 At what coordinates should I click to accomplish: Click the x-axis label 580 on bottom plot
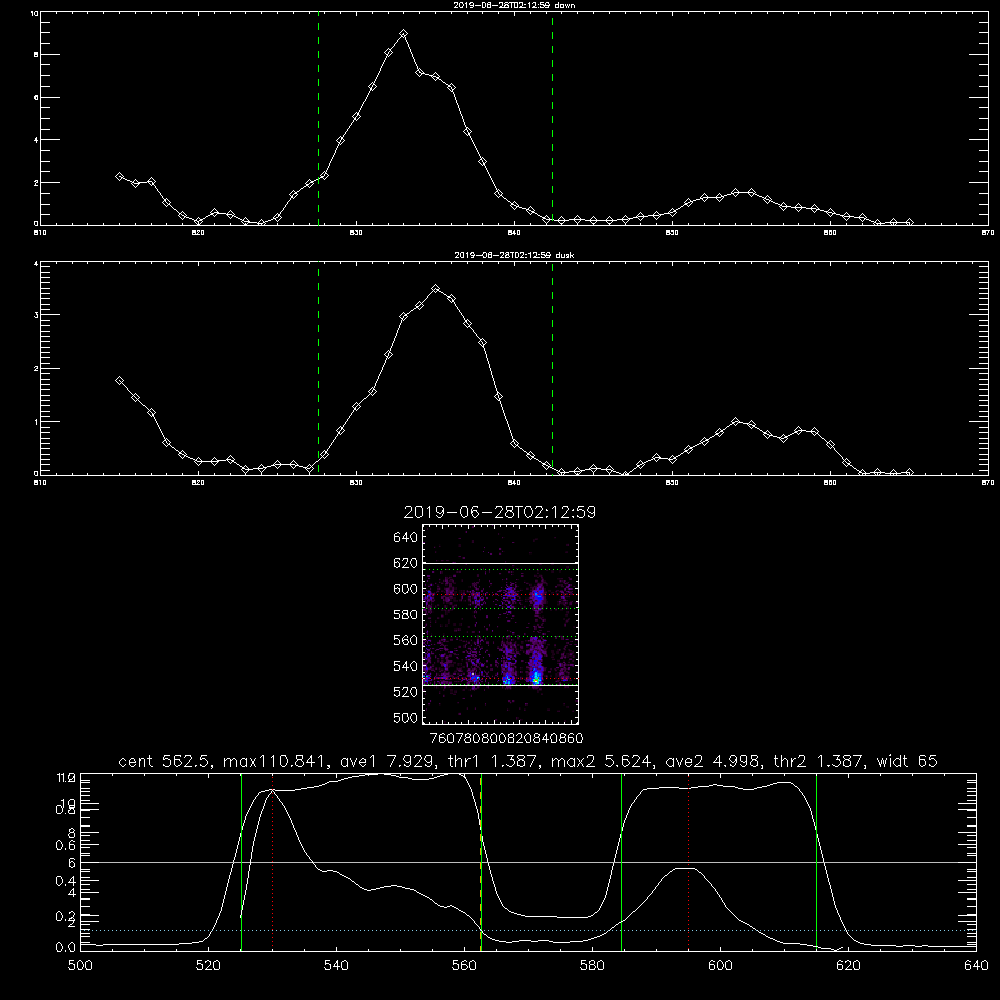click(x=592, y=966)
